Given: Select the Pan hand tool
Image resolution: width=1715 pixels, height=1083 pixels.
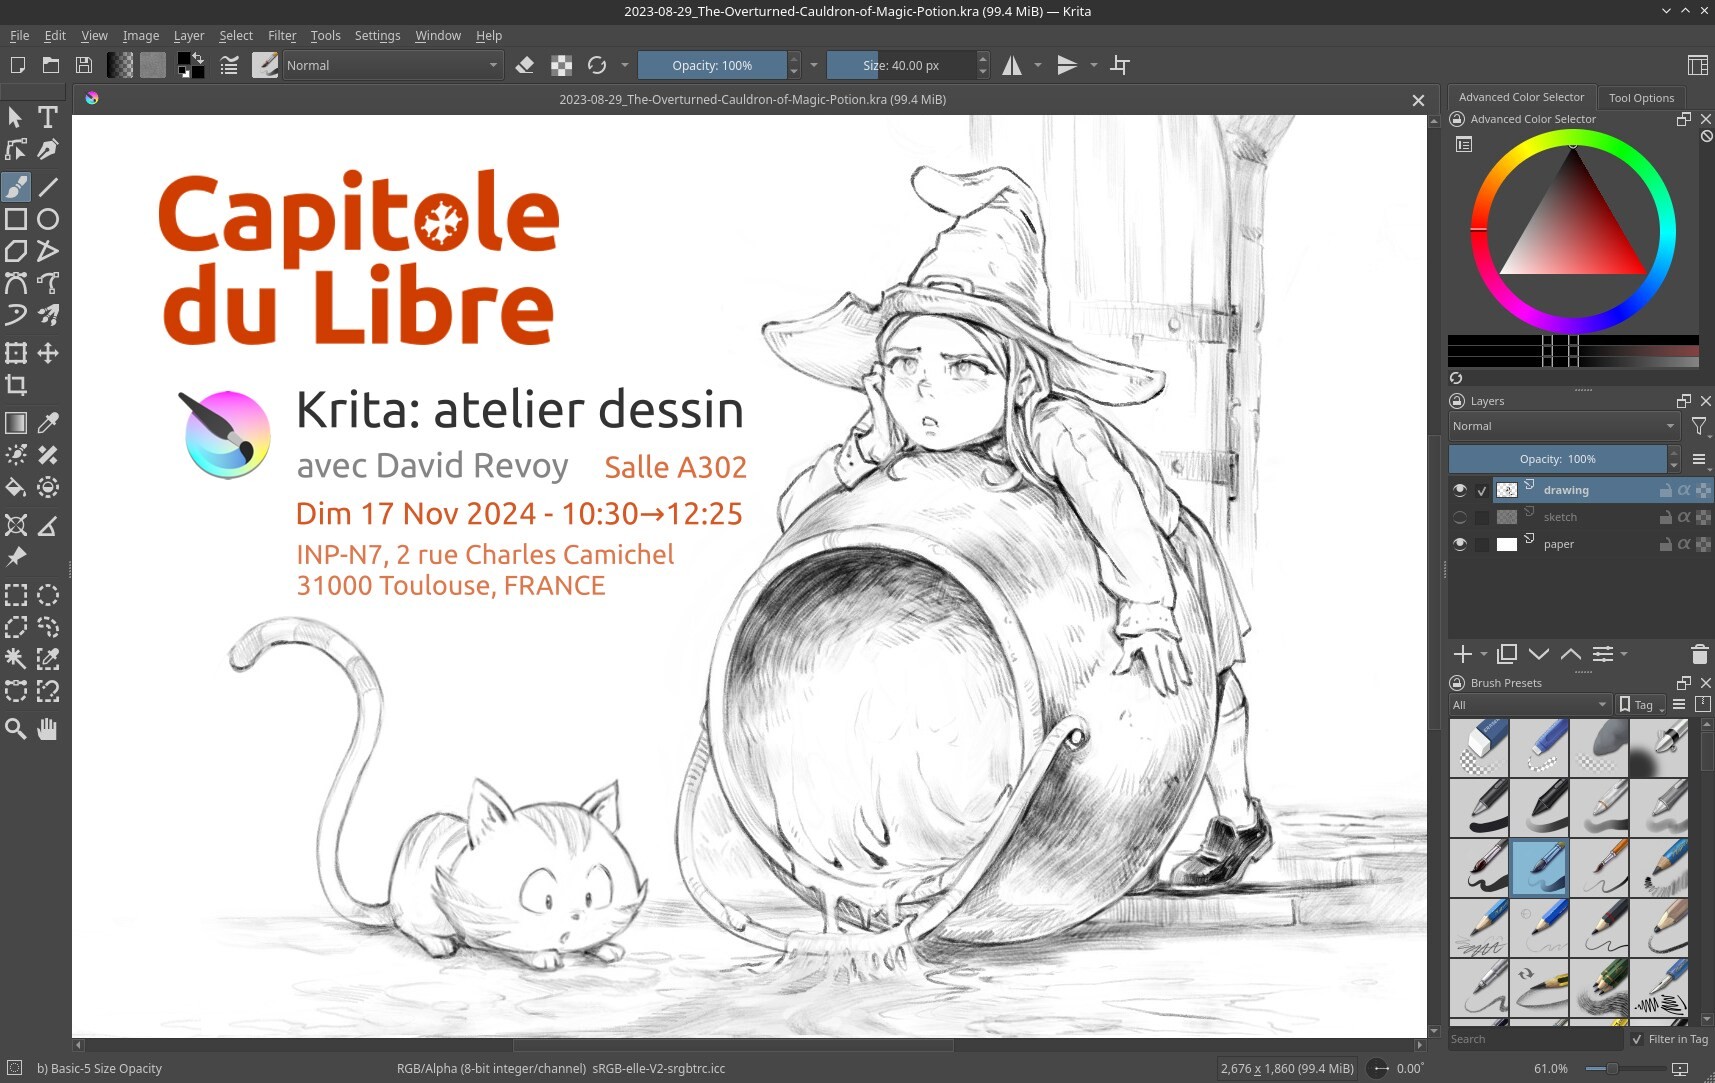Looking at the screenshot, I should coord(47,729).
